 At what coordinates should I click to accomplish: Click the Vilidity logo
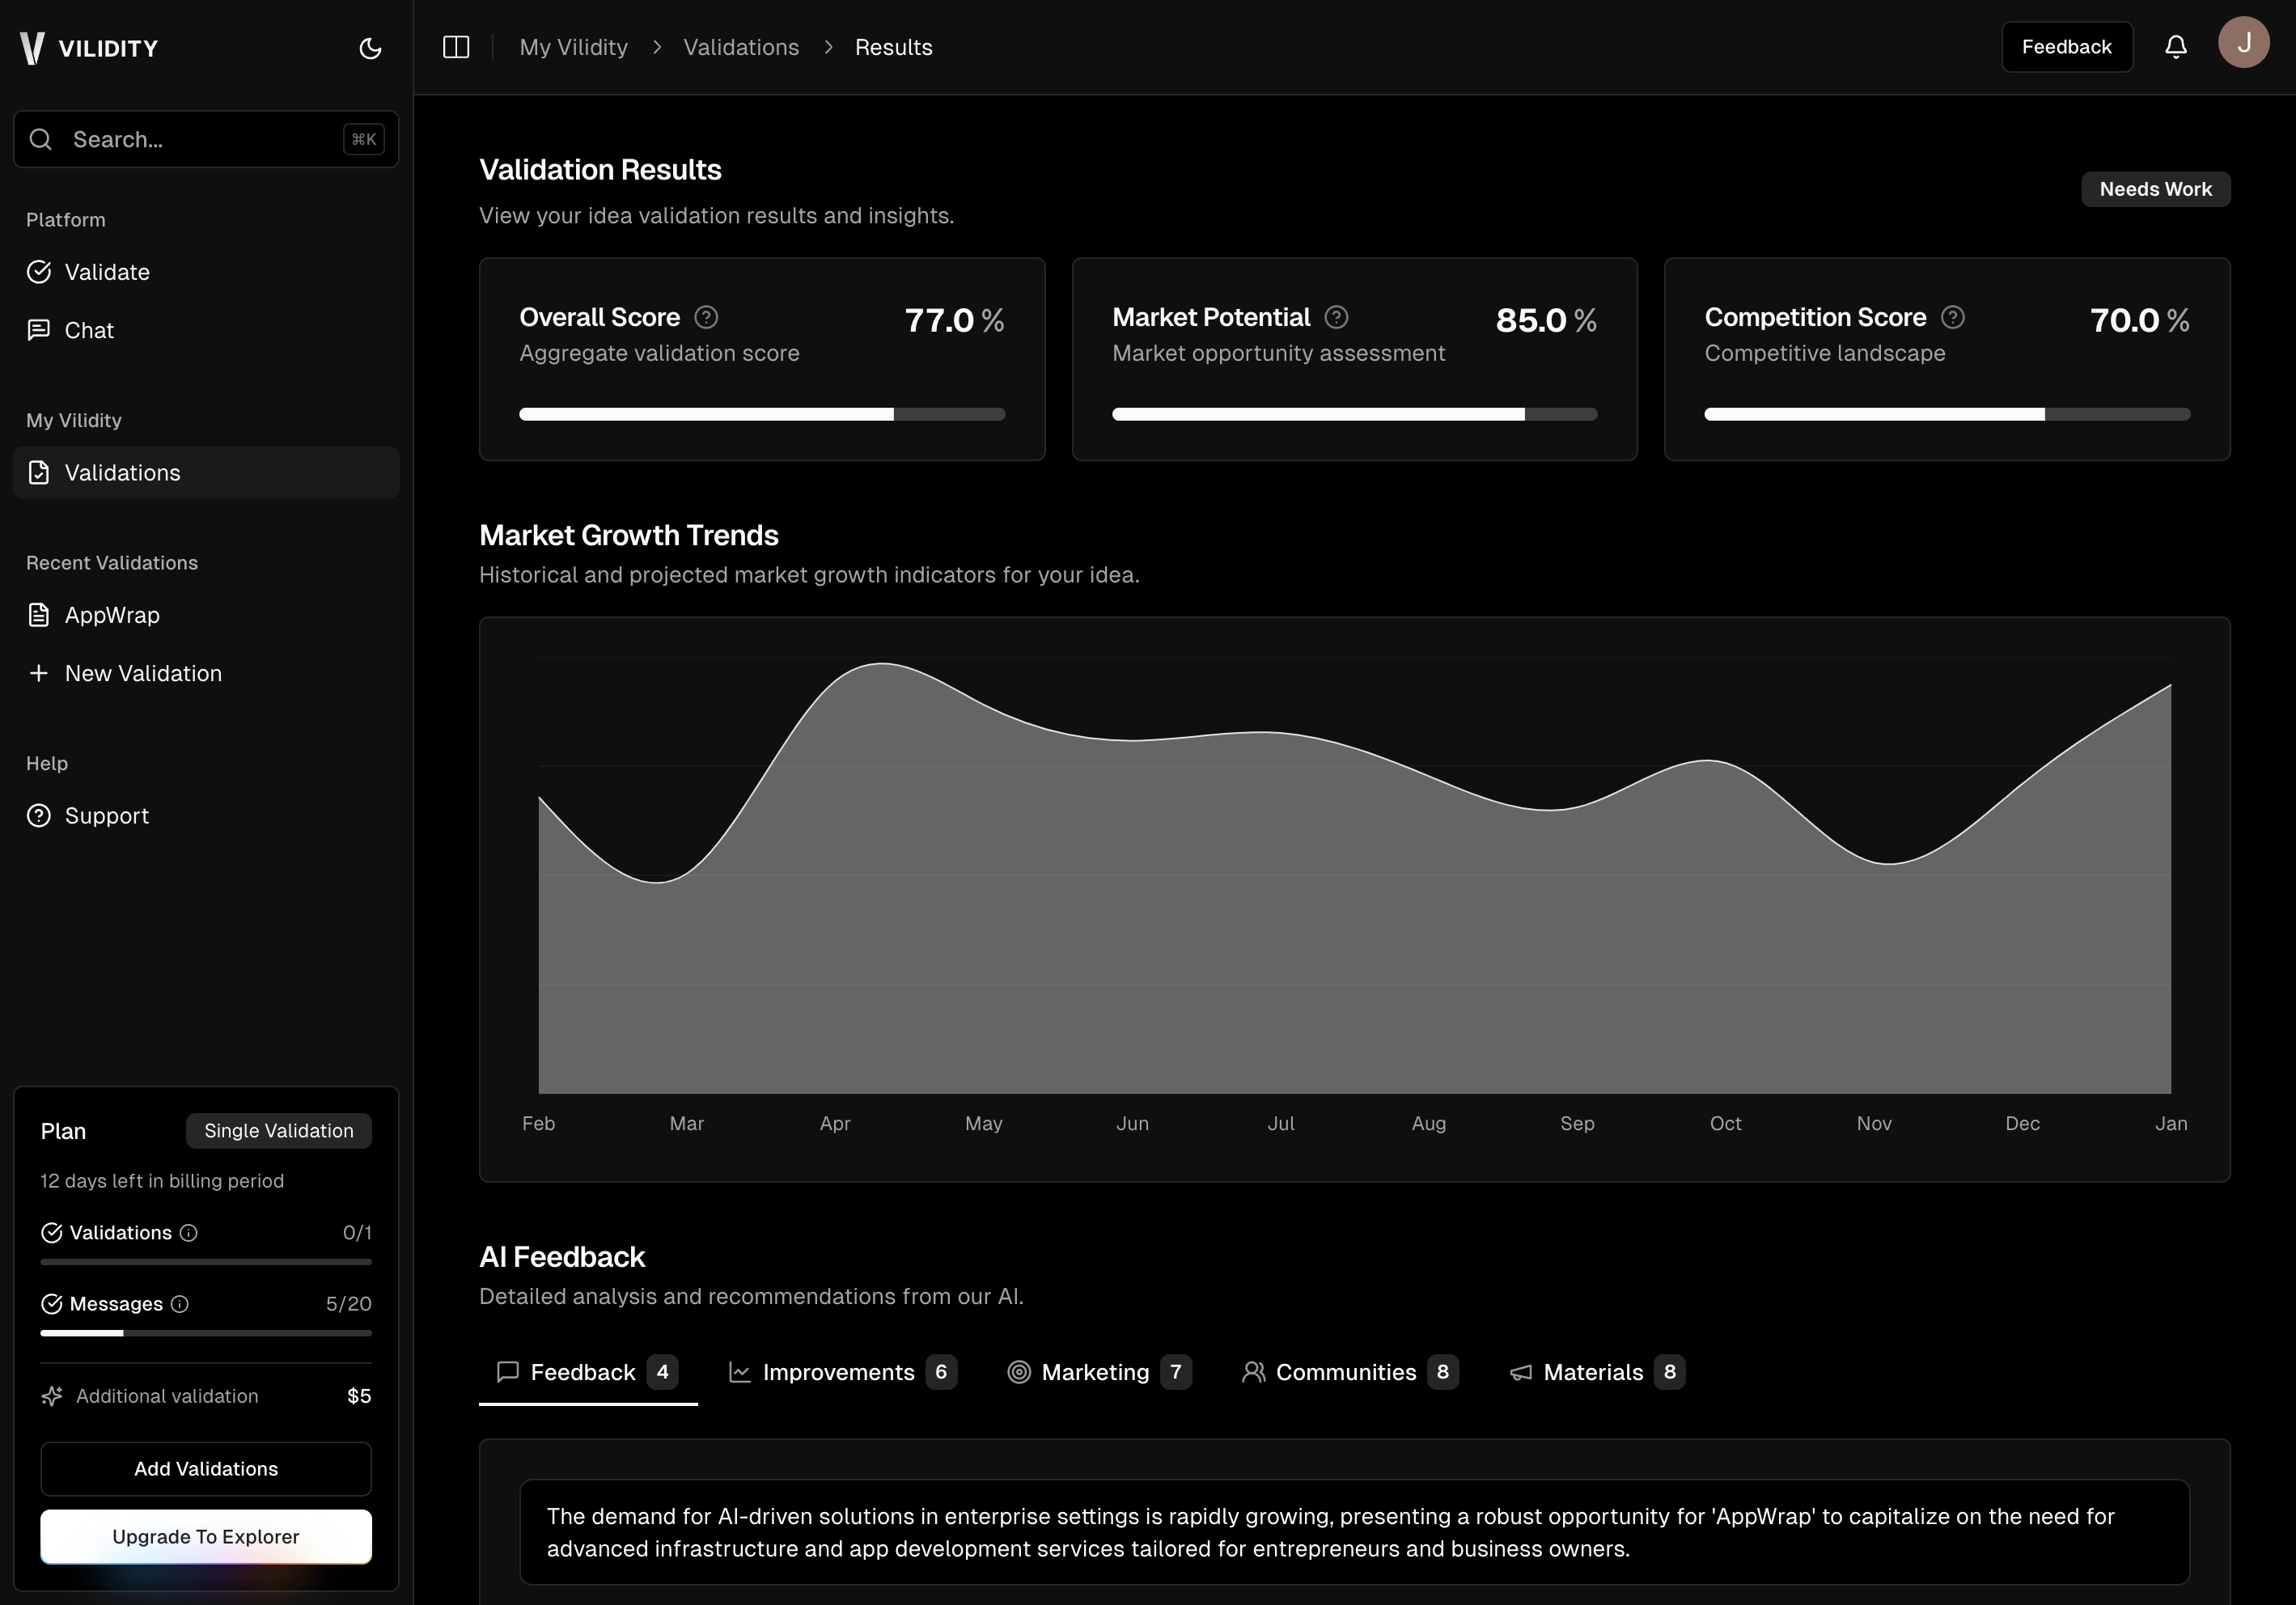90,46
